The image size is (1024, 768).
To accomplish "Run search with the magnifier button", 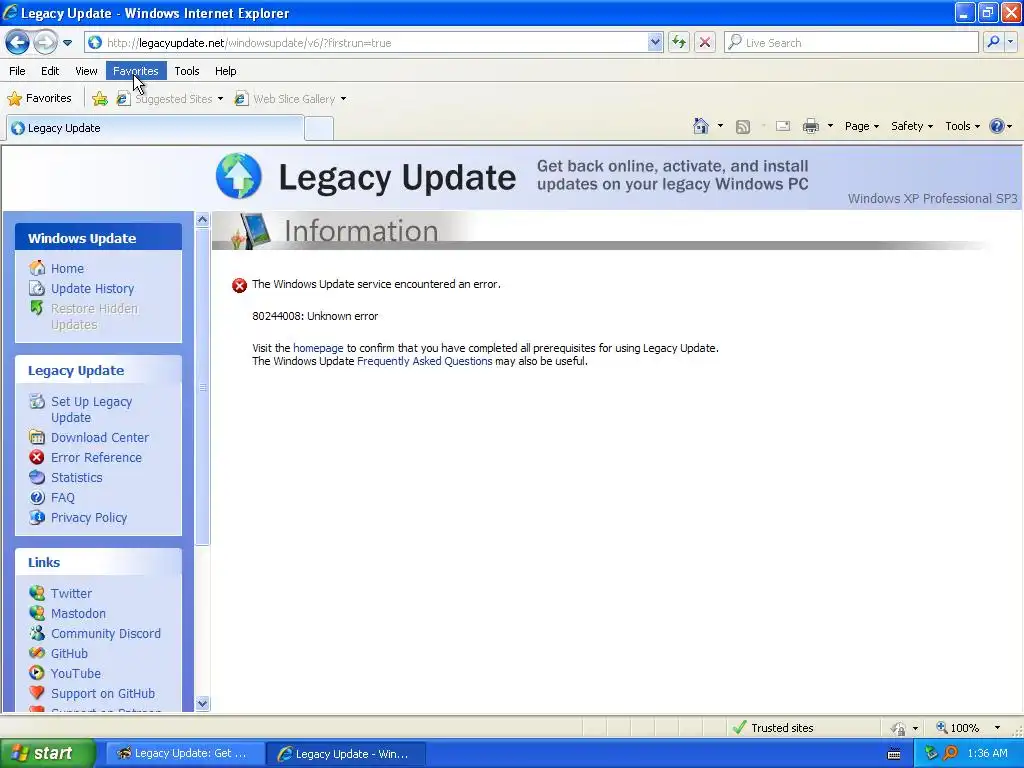I will click(993, 42).
